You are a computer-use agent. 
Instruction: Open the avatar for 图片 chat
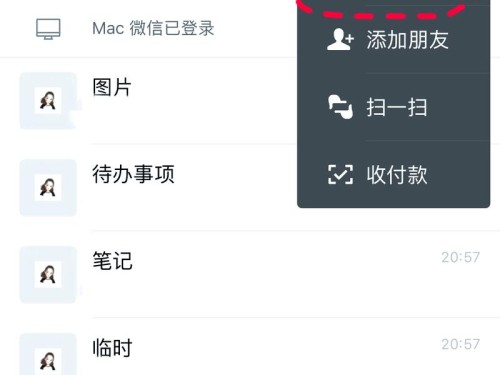coord(48,101)
